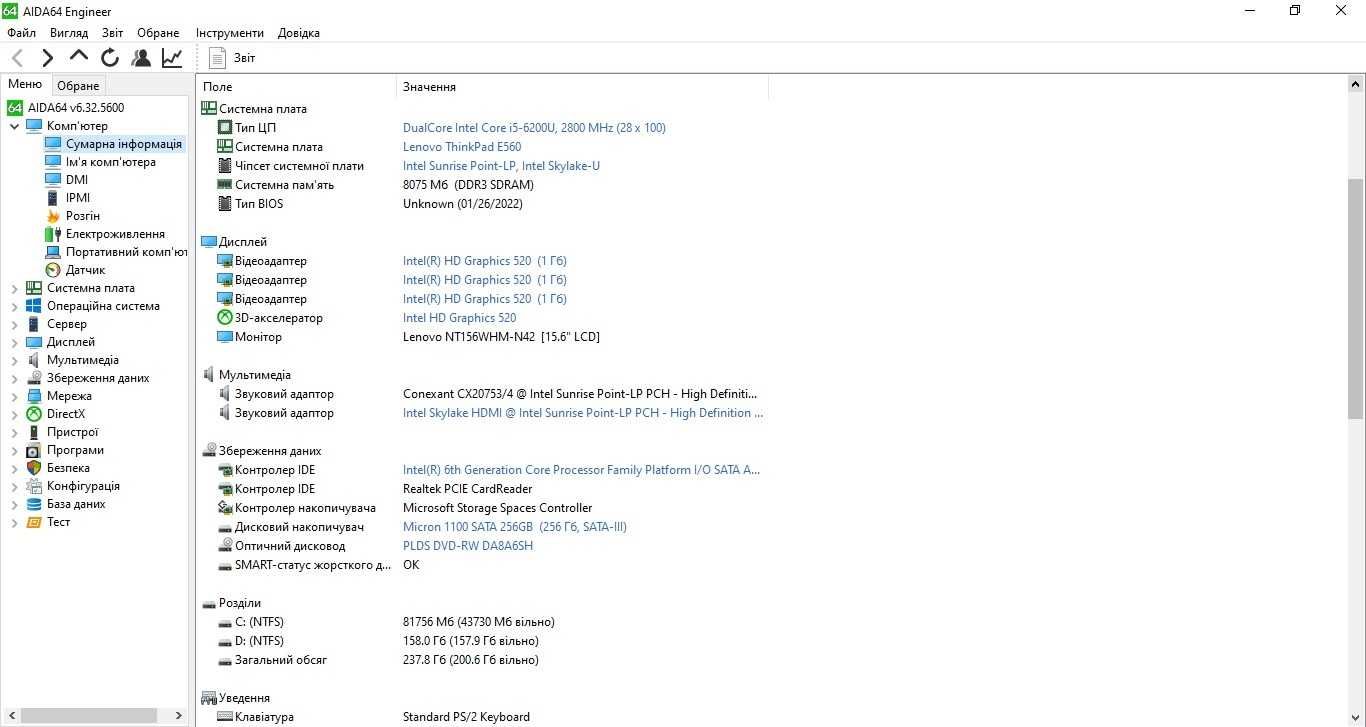Expand the Операційна система tree node
Viewport: 1366px width, 727px height.
(x=14, y=306)
